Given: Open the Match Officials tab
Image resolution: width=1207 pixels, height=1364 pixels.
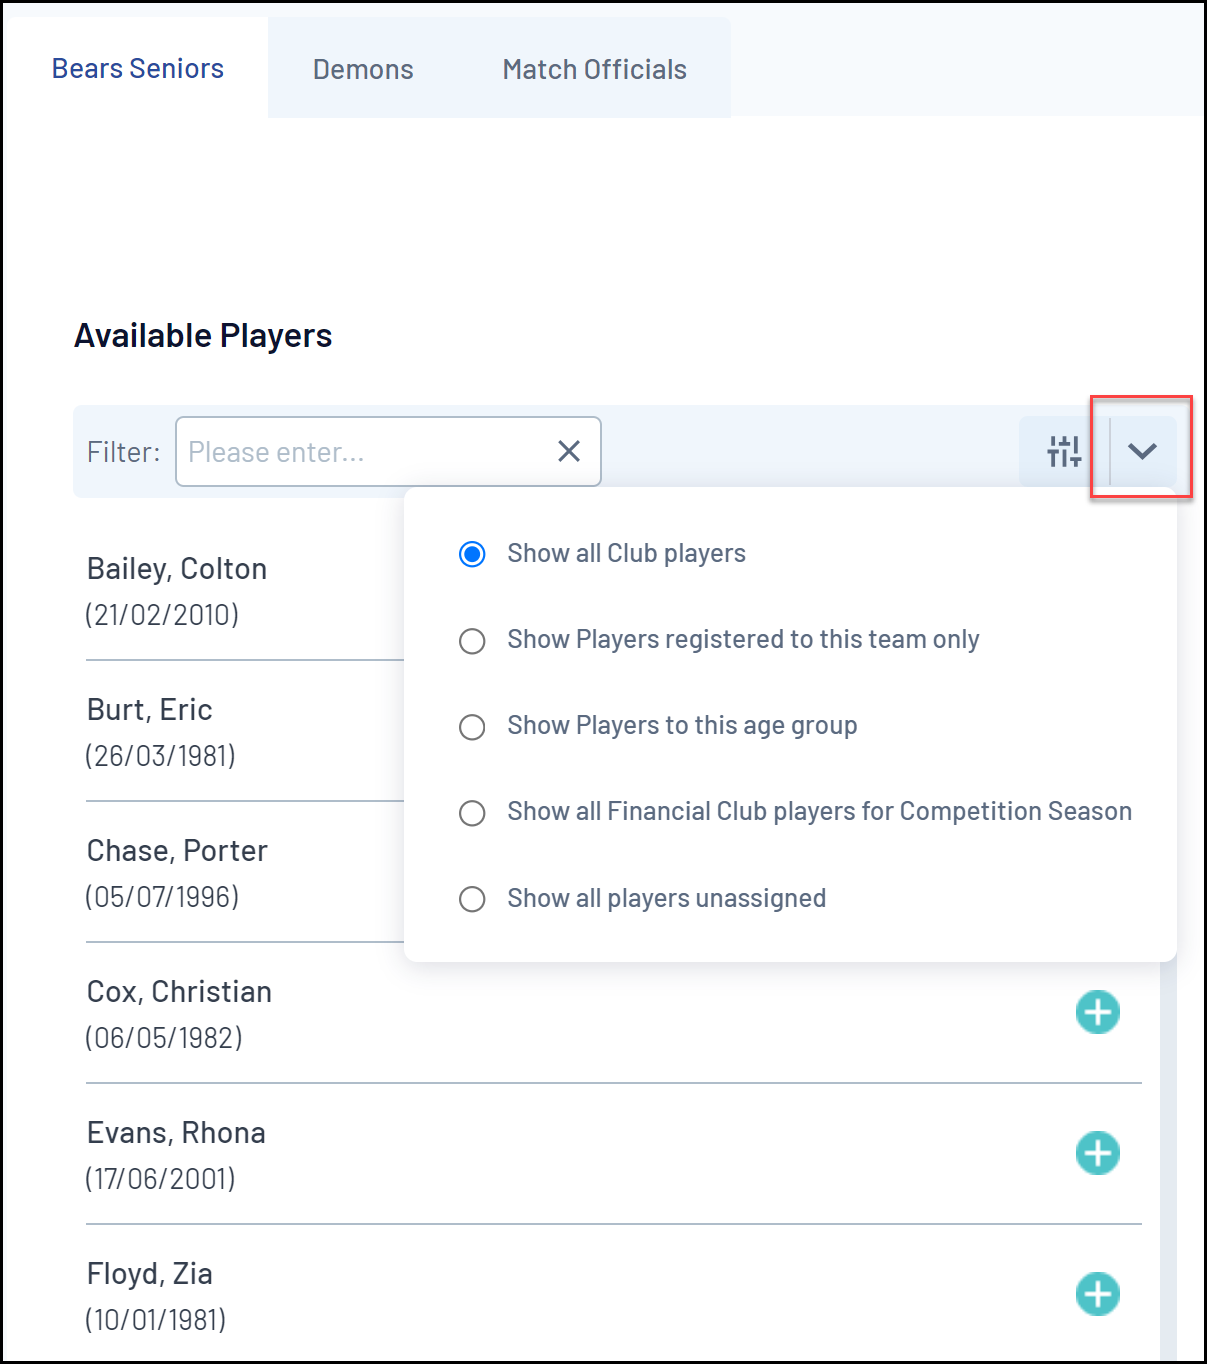Looking at the screenshot, I should pos(594,69).
